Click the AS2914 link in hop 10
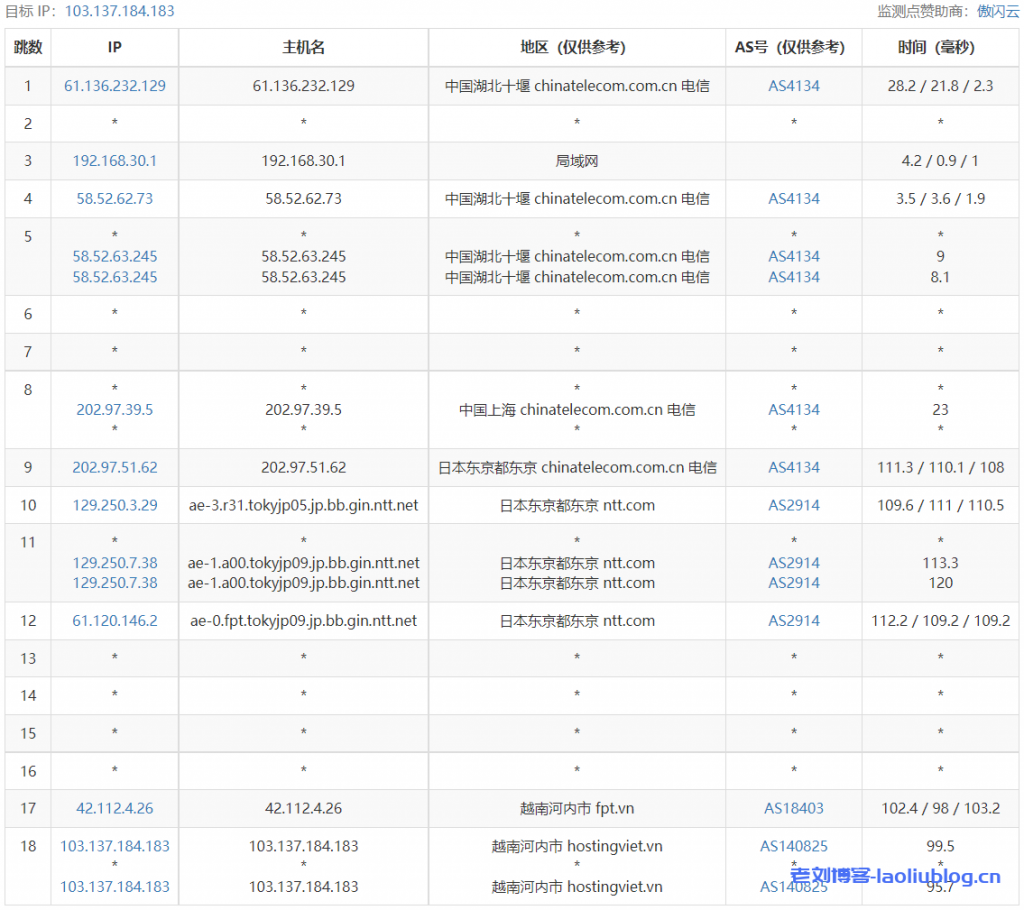Image resolution: width=1024 pixels, height=910 pixels. (794, 506)
